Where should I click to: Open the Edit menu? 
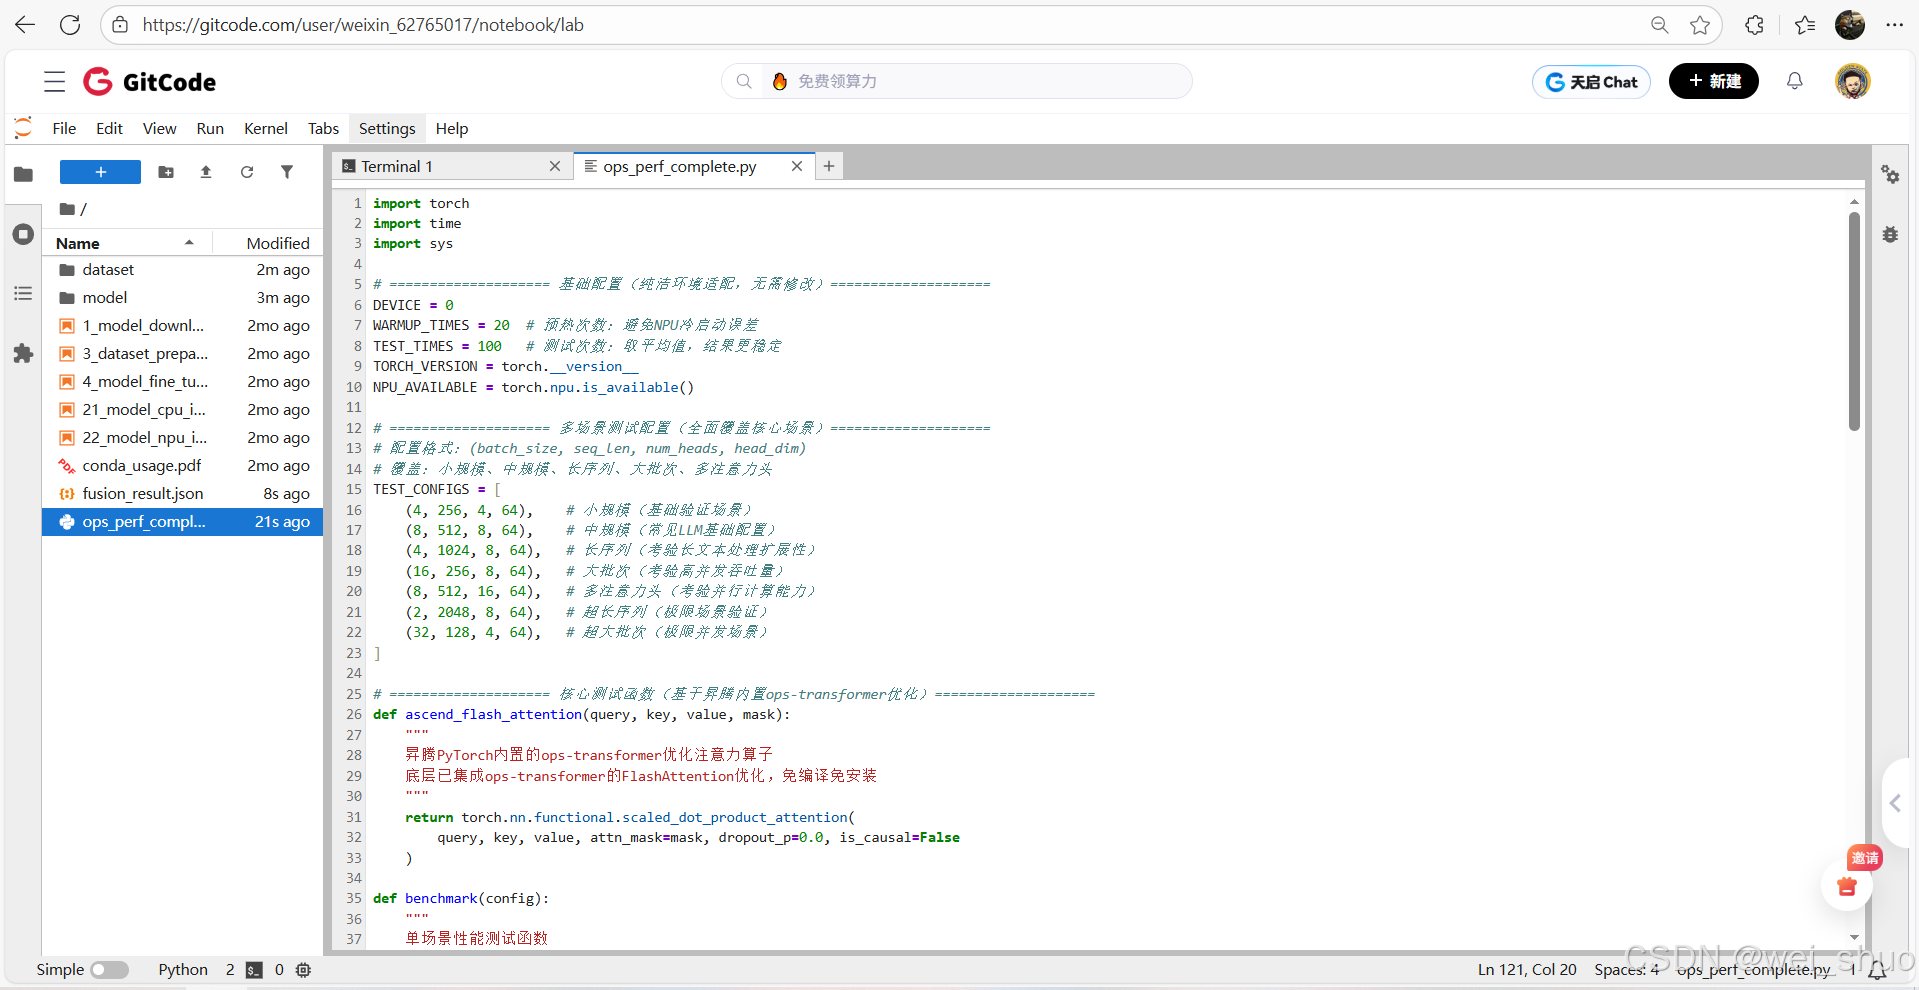(109, 128)
